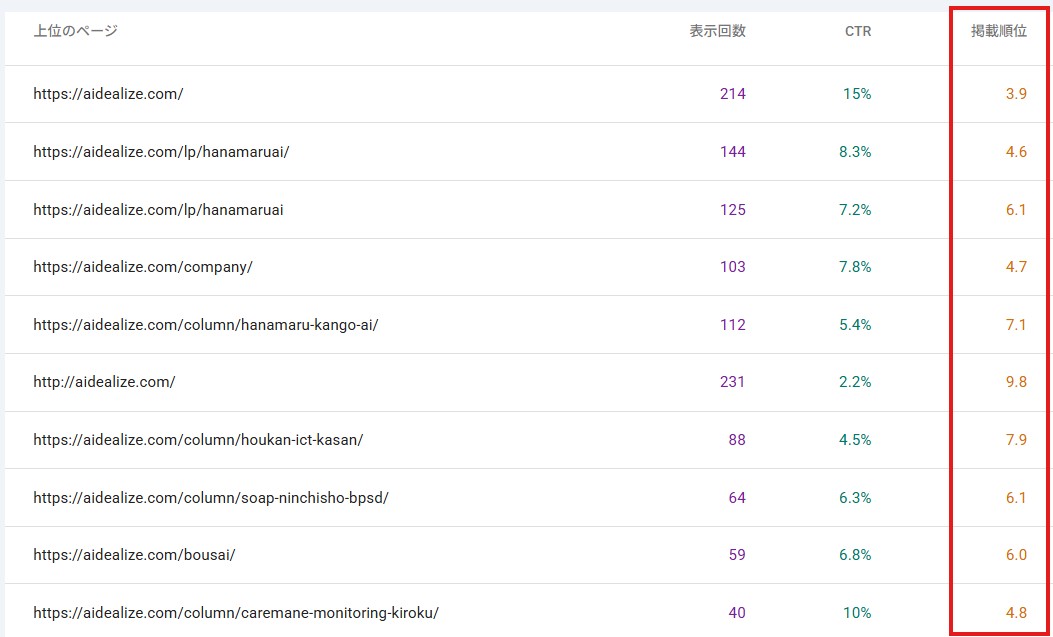This screenshot has height=637, width=1053.
Task: Click the CTR value 15%
Action: click(x=857, y=94)
